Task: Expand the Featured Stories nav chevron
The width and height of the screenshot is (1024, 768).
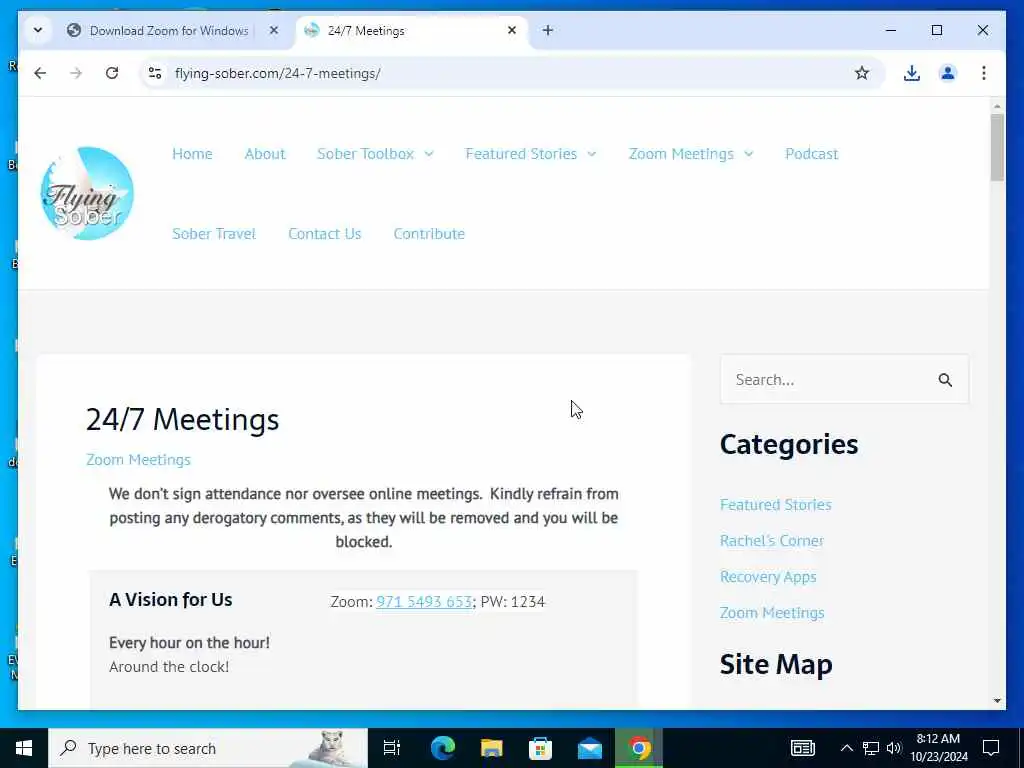Action: (x=592, y=154)
